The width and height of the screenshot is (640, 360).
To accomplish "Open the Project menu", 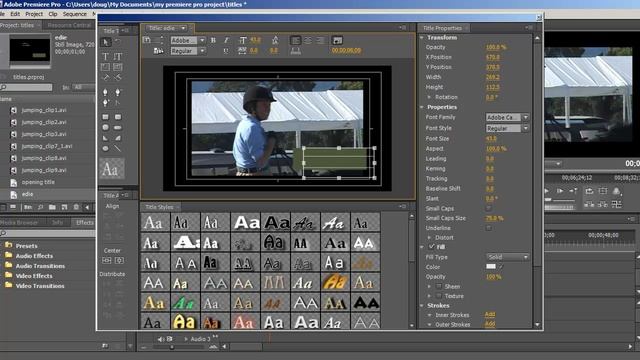I will [34, 14].
